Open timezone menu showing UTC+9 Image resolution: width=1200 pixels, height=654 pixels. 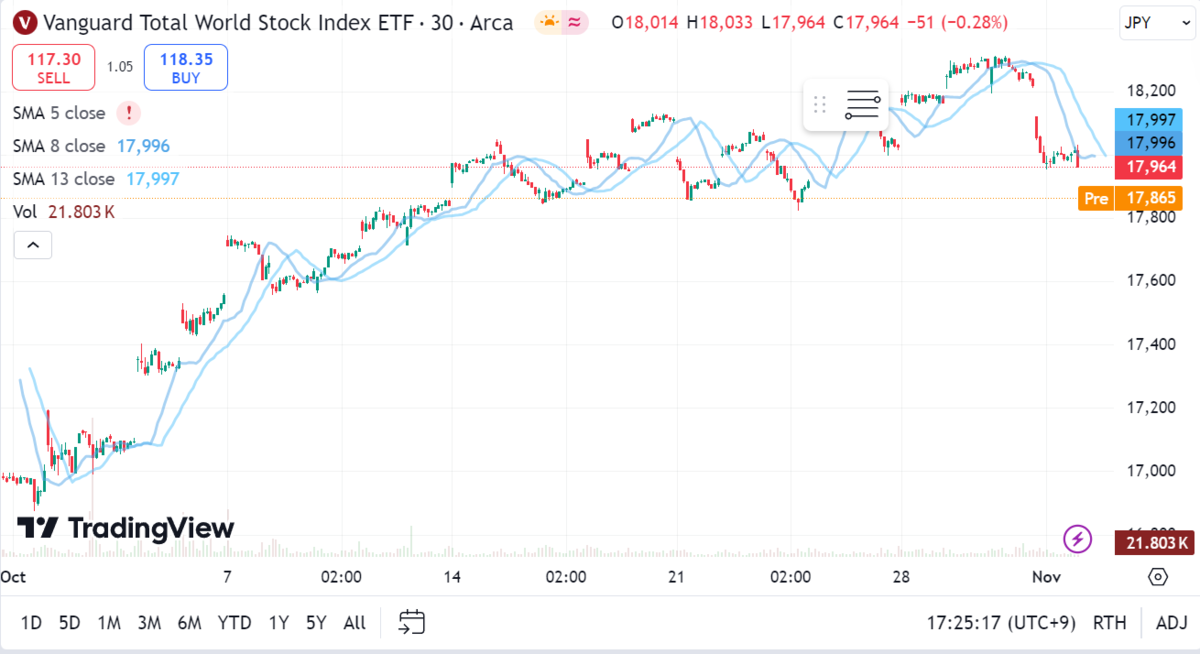click(x=1001, y=622)
